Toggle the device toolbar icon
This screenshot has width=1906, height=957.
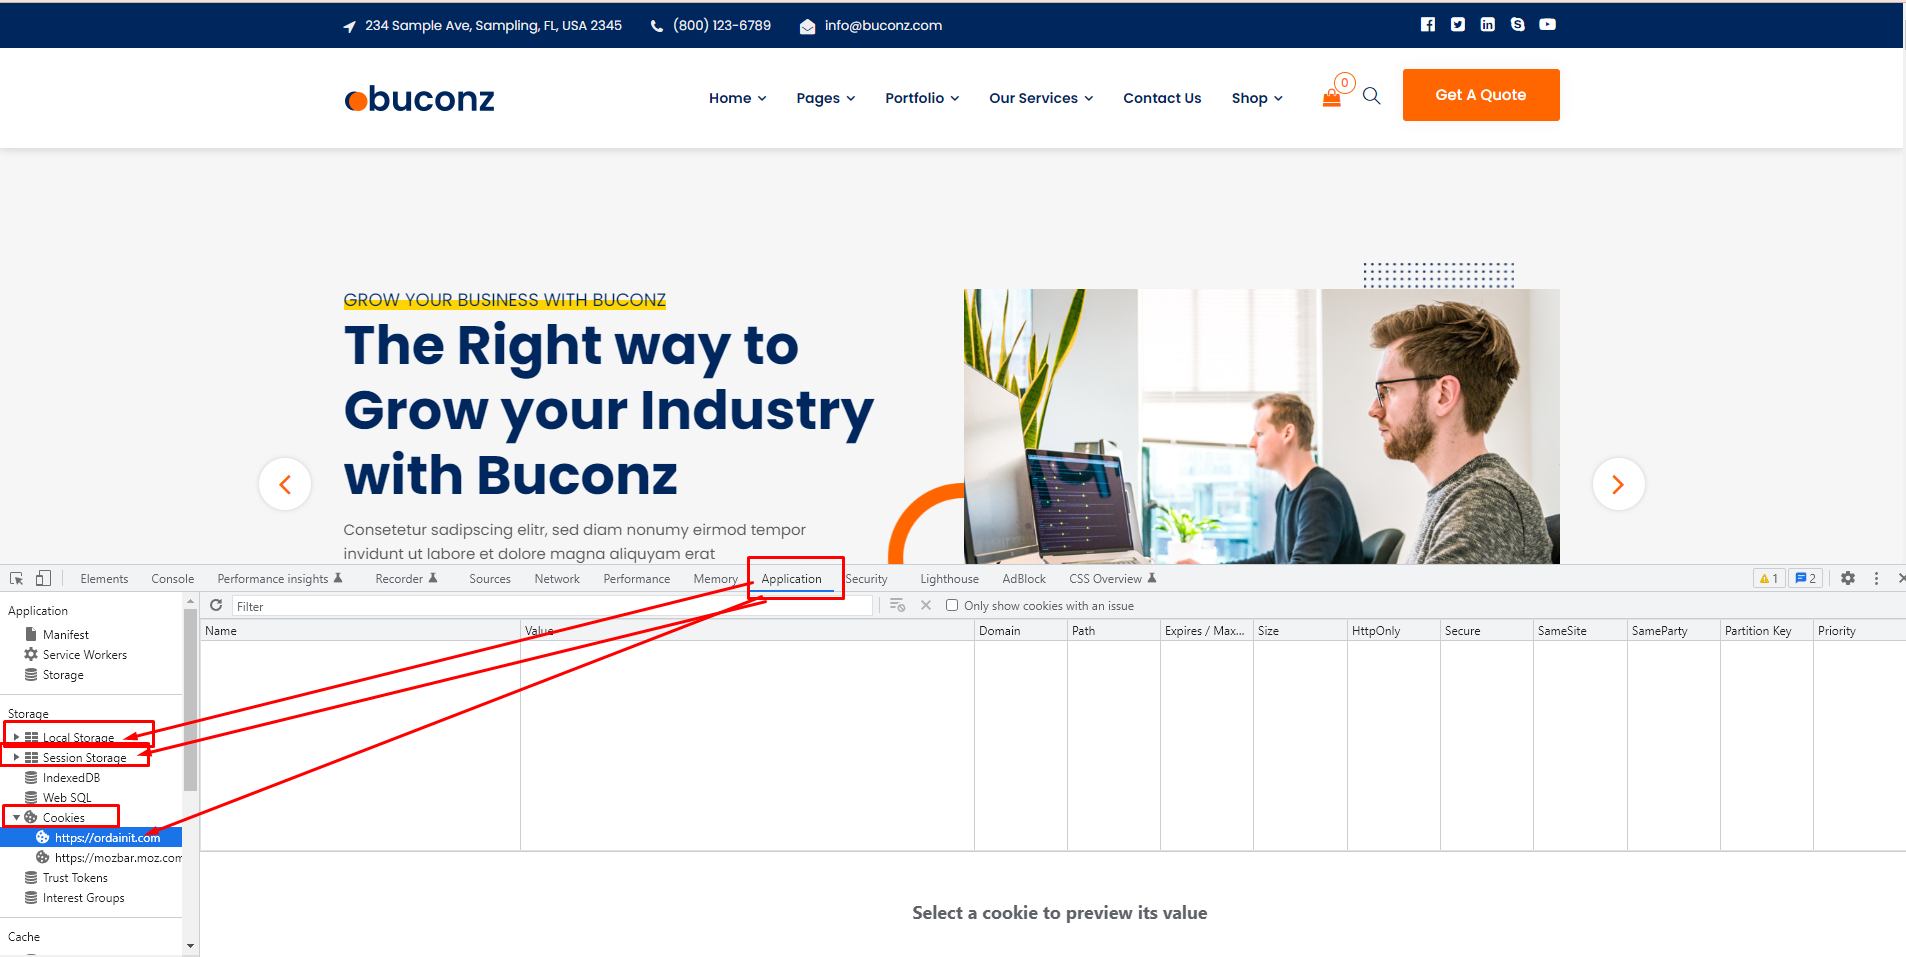click(x=43, y=579)
